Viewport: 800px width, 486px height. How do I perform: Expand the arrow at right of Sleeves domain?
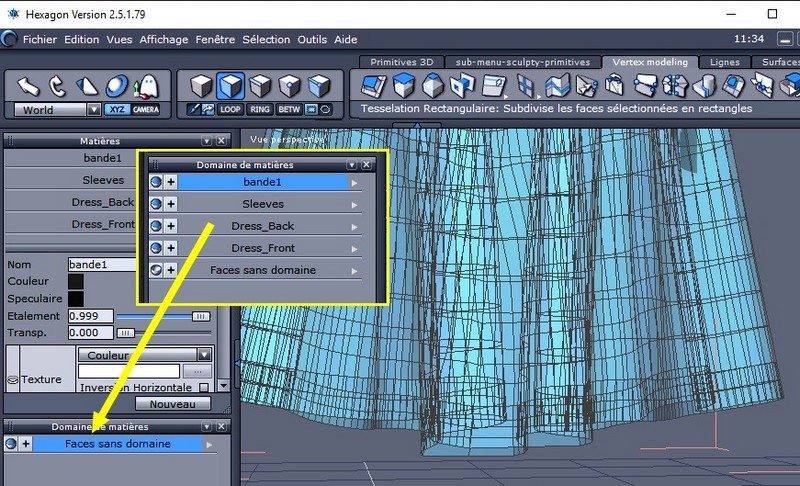(x=354, y=205)
